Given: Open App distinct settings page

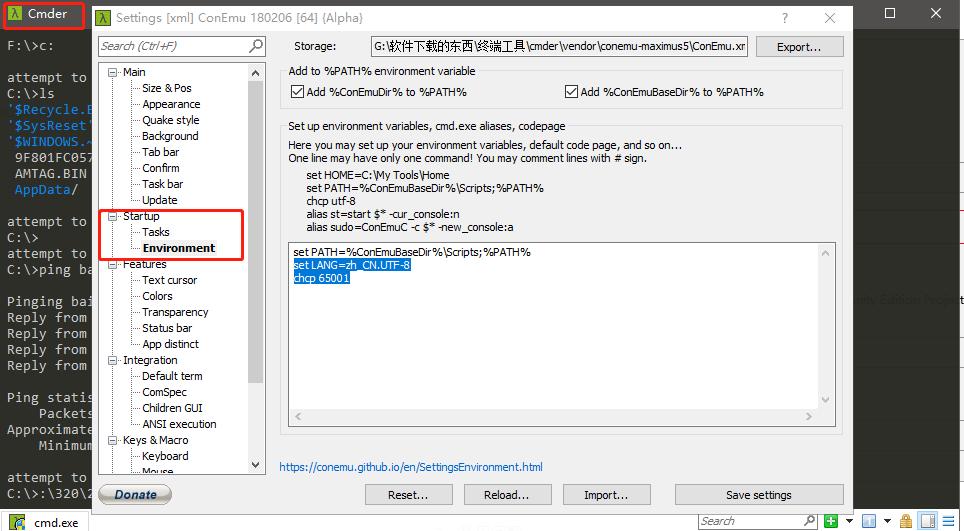Looking at the screenshot, I should 170,344.
